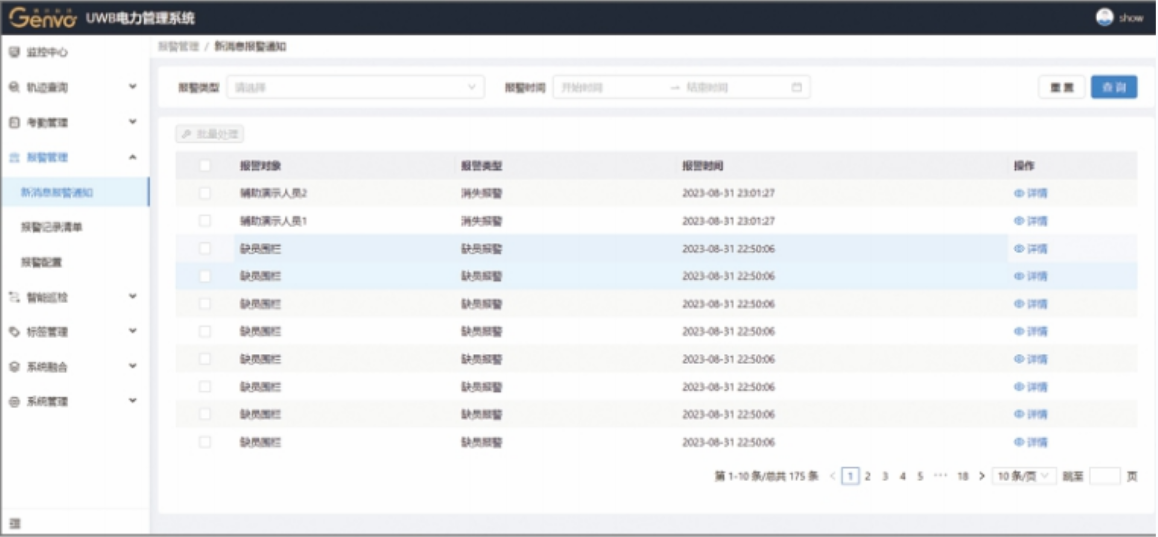
Task: Click the 智能巡检 inspection icon in the sidebar
Action: point(14,297)
